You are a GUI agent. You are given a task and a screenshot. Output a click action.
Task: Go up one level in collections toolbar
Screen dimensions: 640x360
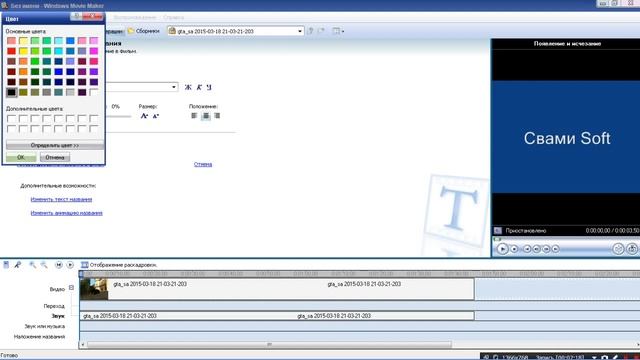pyautogui.click(x=311, y=31)
